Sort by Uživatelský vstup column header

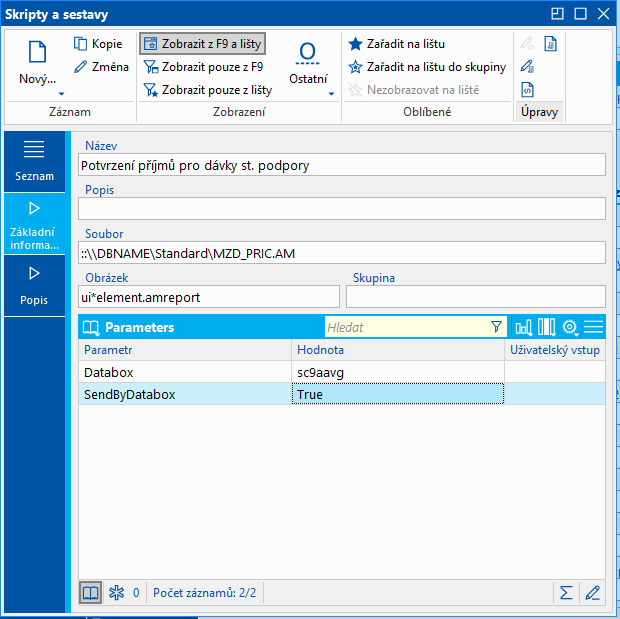click(x=555, y=350)
